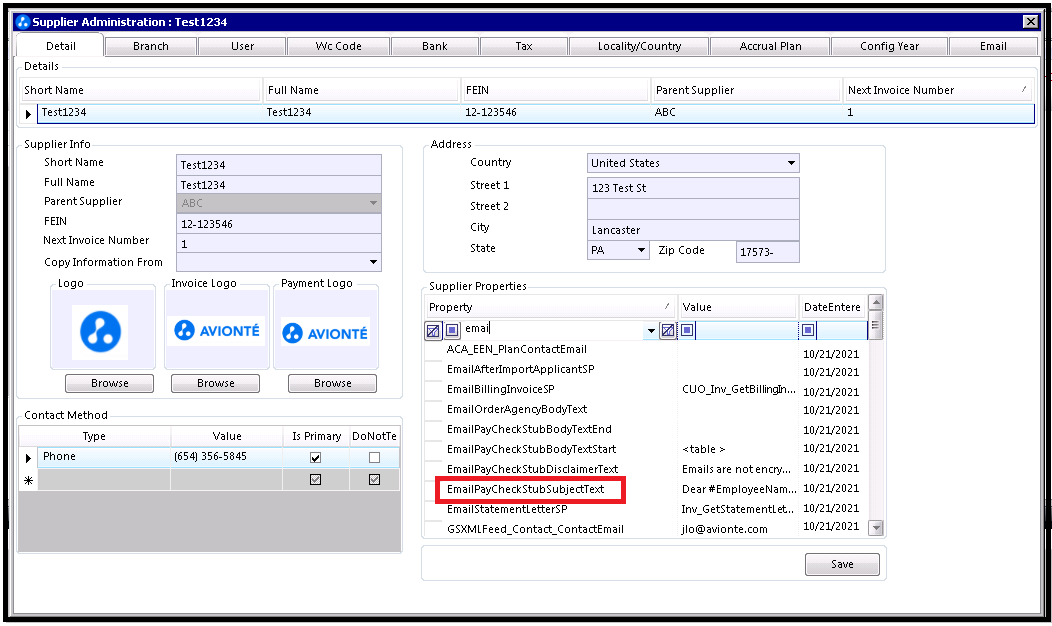Click the FEIN field in Supplier Info
The width and height of the screenshot is (1052, 626).
(278, 224)
